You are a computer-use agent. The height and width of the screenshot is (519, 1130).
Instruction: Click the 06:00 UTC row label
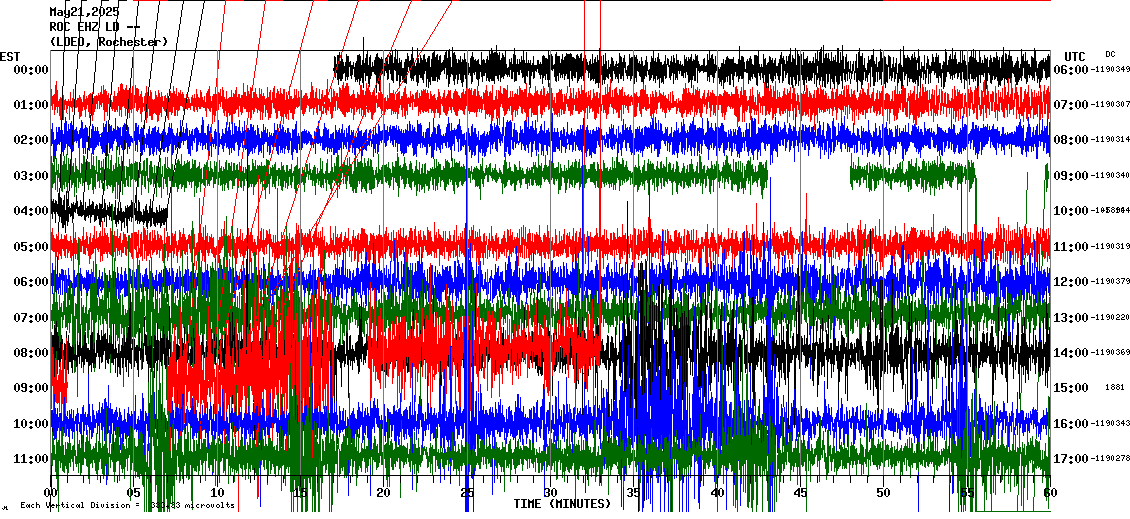pyautogui.click(x=1070, y=70)
